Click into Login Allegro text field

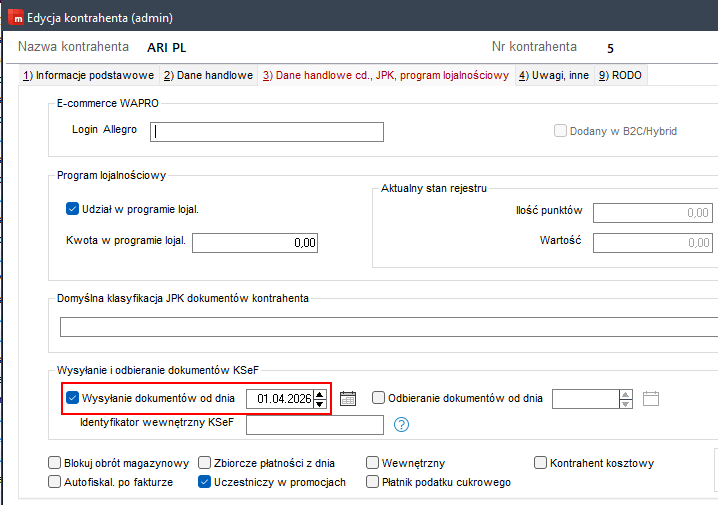(x=267, y=131)
